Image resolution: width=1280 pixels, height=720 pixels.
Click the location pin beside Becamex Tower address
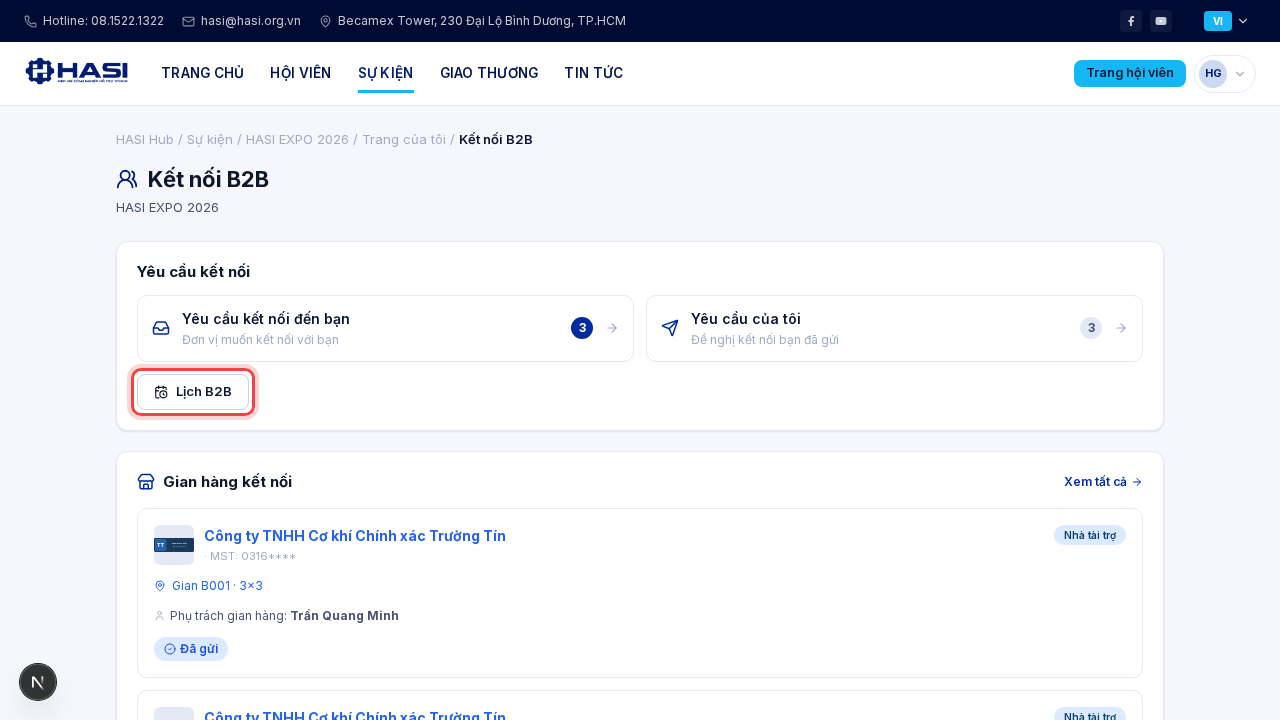(x=325, y=21)
